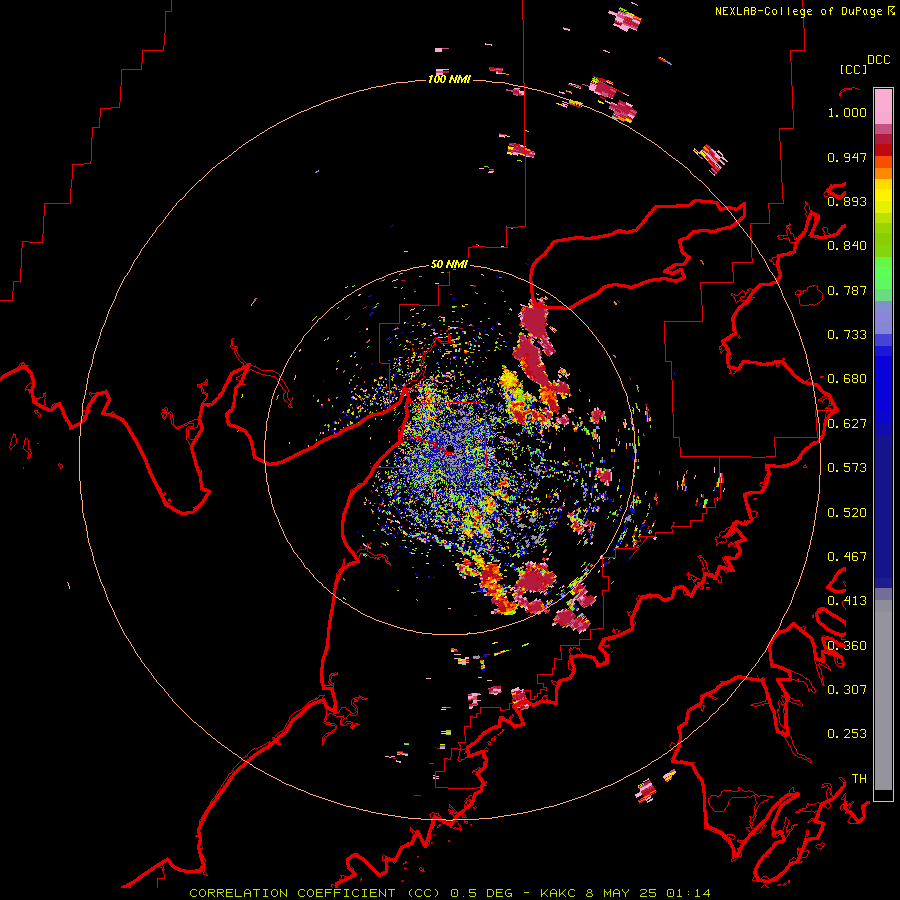
Task: Click the 50 NMI range ring label
Action: point(449,264)
